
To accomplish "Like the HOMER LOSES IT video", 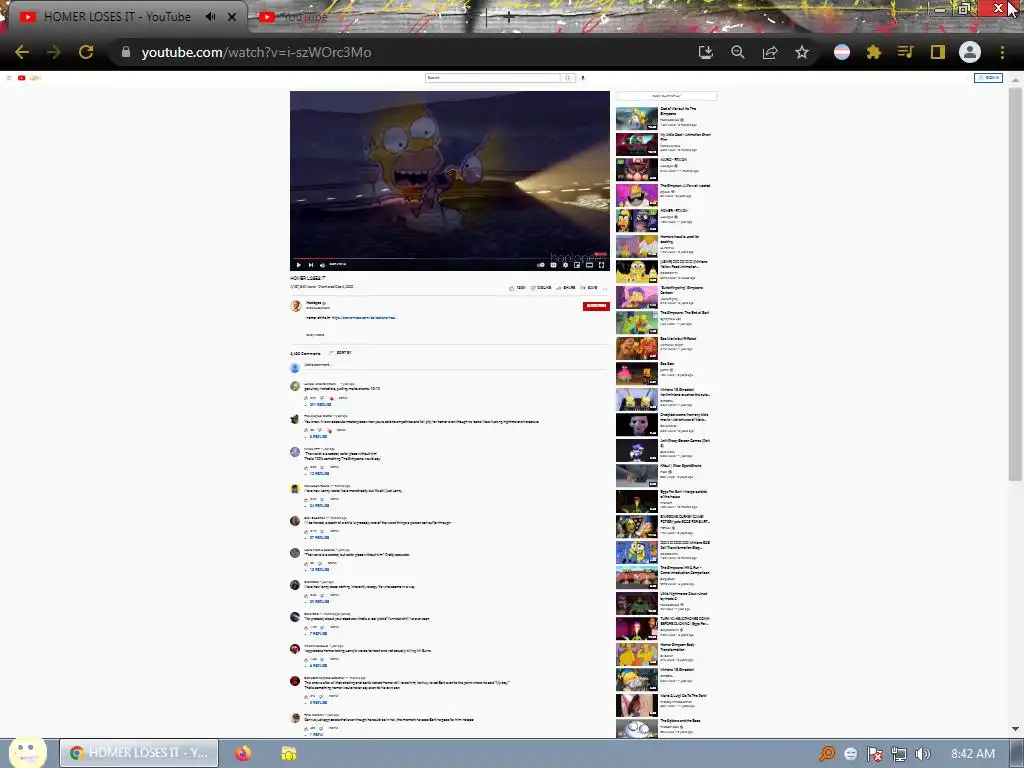I will pyautogui.click(x=517, y=287).
